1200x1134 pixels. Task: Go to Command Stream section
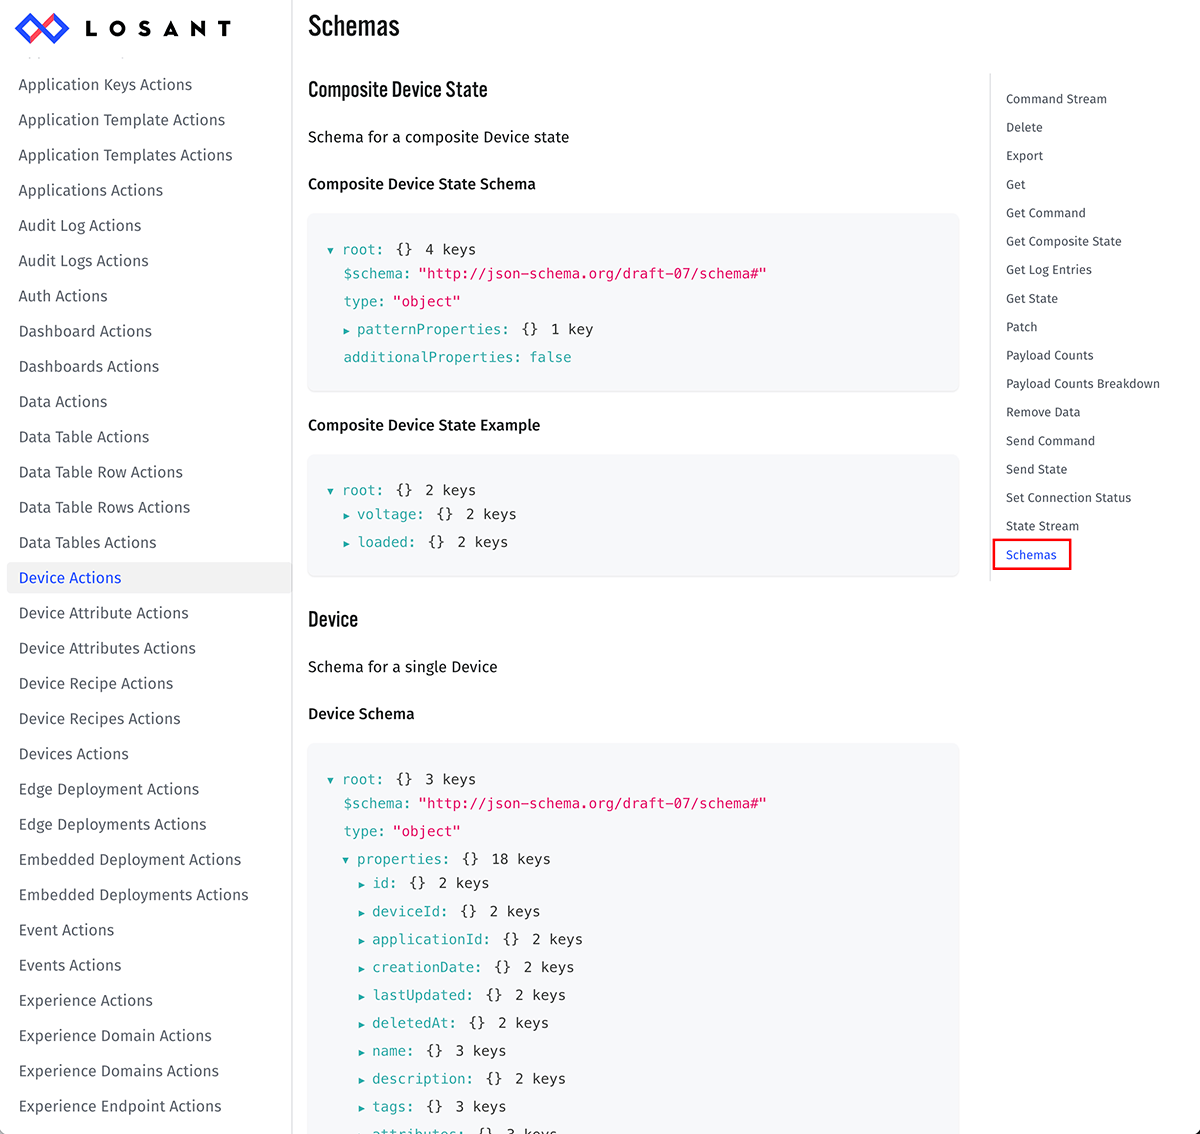1056,99
